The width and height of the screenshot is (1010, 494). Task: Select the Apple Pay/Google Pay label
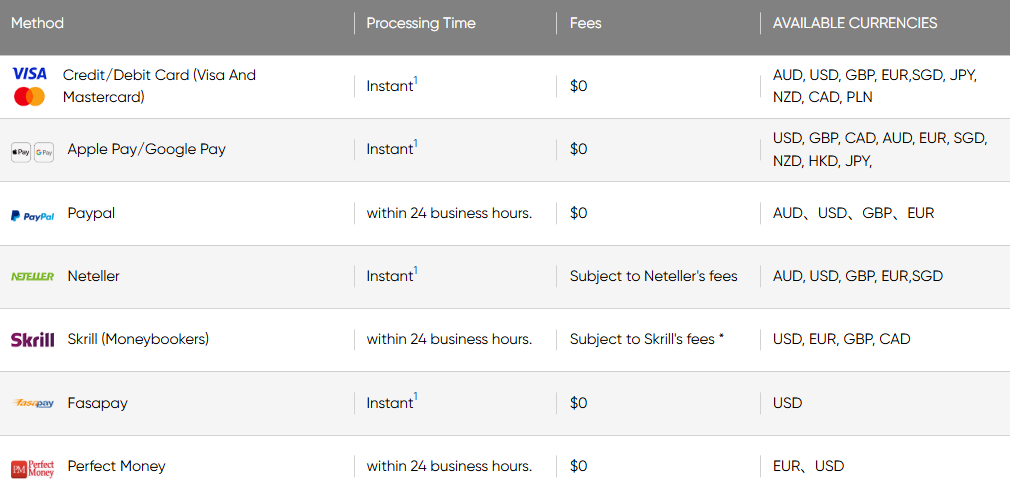point(147,149)
